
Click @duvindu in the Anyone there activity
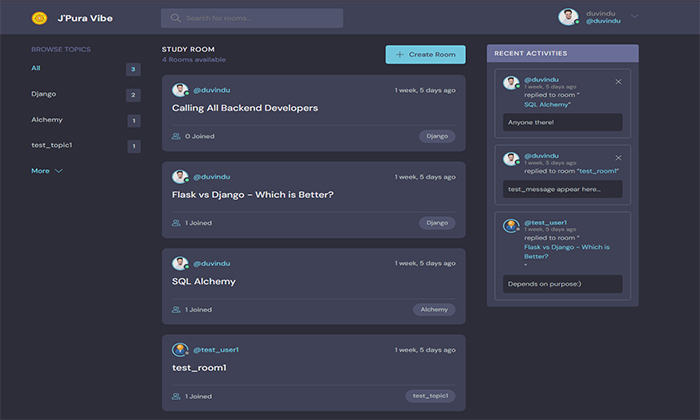click(541, 79)
